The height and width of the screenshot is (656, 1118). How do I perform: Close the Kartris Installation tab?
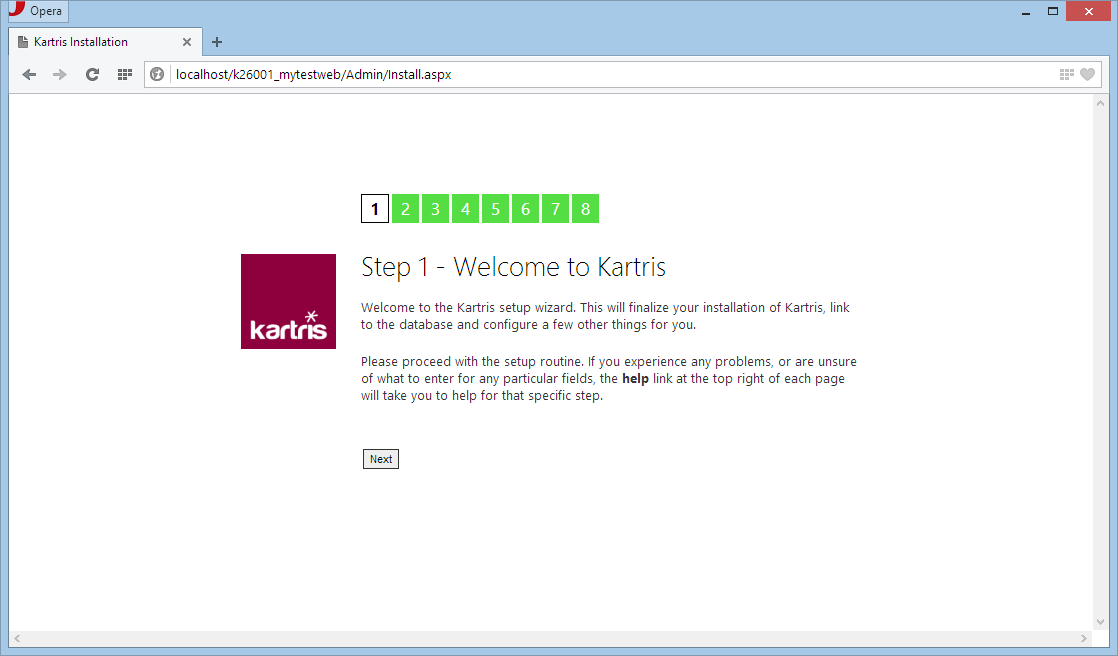pyautogui.click(x=187, y=42)
